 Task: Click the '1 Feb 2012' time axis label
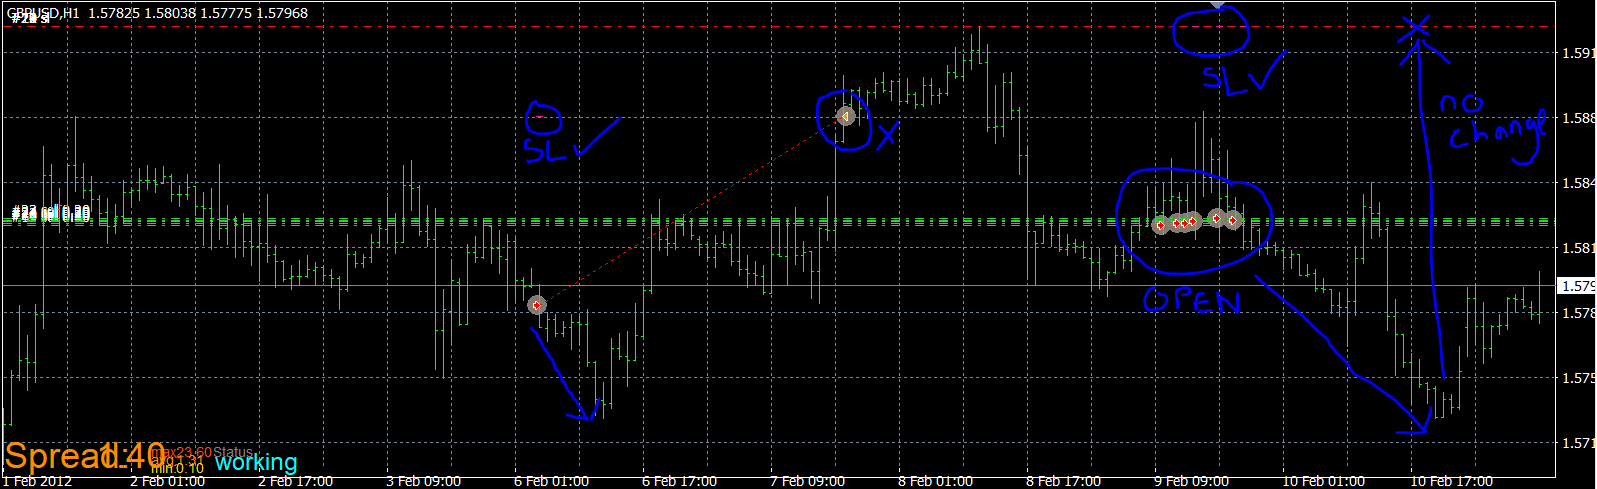tap(37, 481)
